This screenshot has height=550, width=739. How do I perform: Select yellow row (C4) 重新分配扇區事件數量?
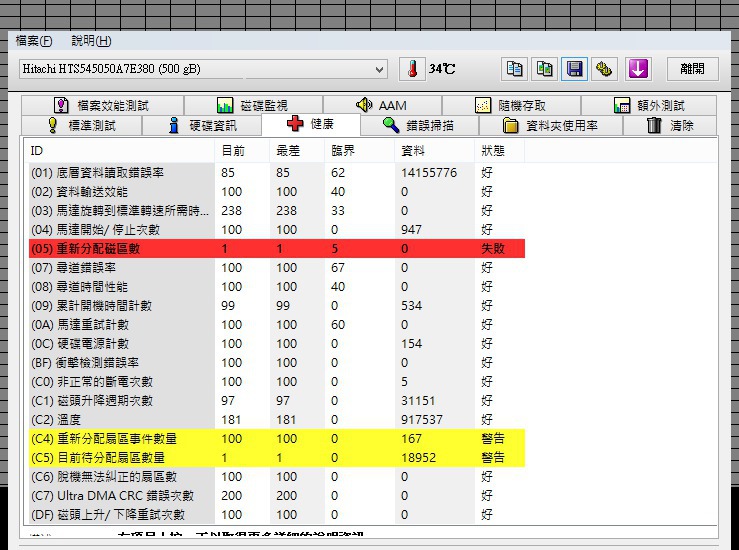click(x=277, y=439)
